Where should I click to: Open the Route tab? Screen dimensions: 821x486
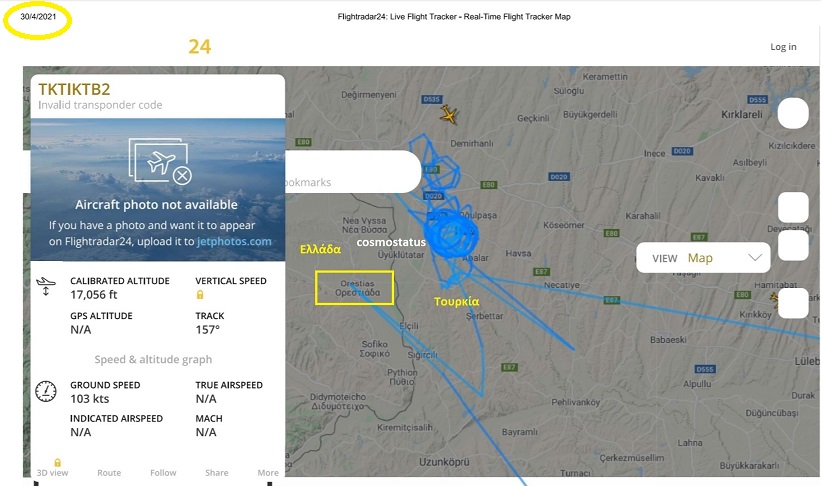109,472
